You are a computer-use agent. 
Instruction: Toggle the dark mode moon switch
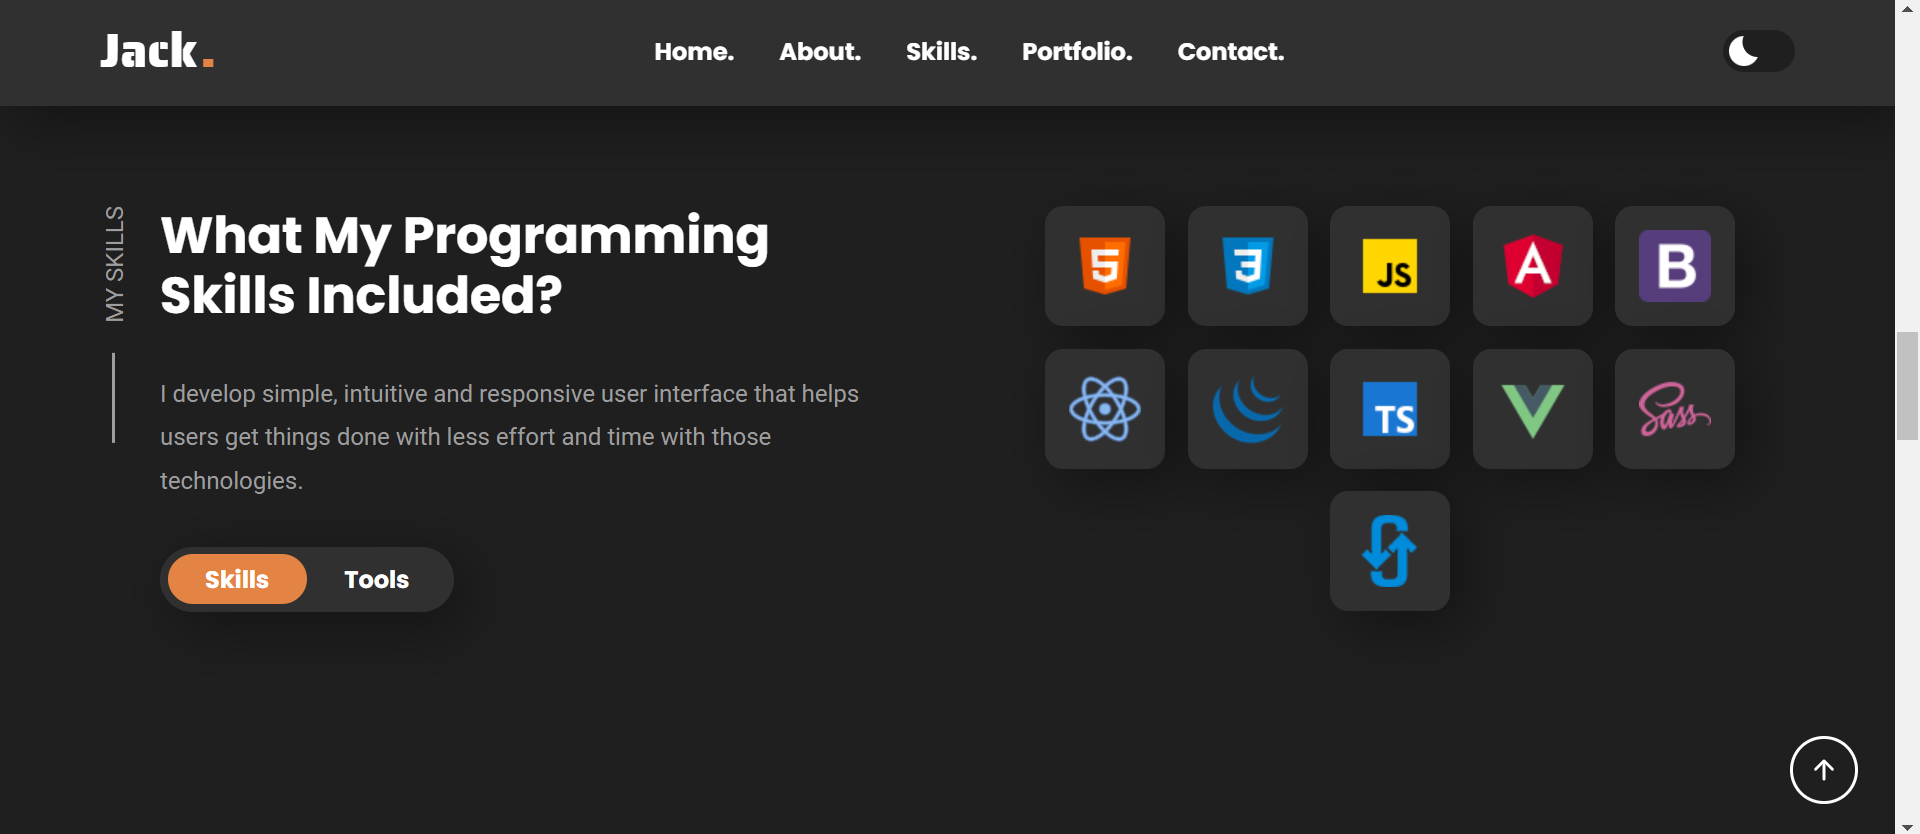tap(1759, 51)
